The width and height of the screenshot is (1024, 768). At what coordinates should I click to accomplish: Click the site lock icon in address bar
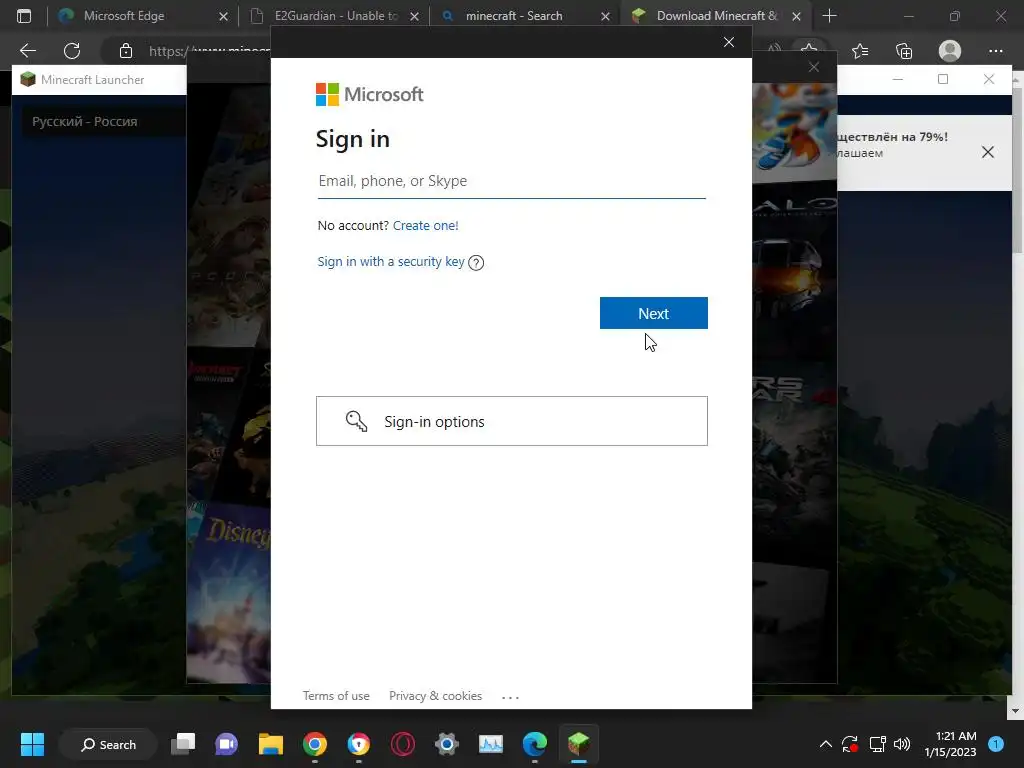[x=126, y=51]
